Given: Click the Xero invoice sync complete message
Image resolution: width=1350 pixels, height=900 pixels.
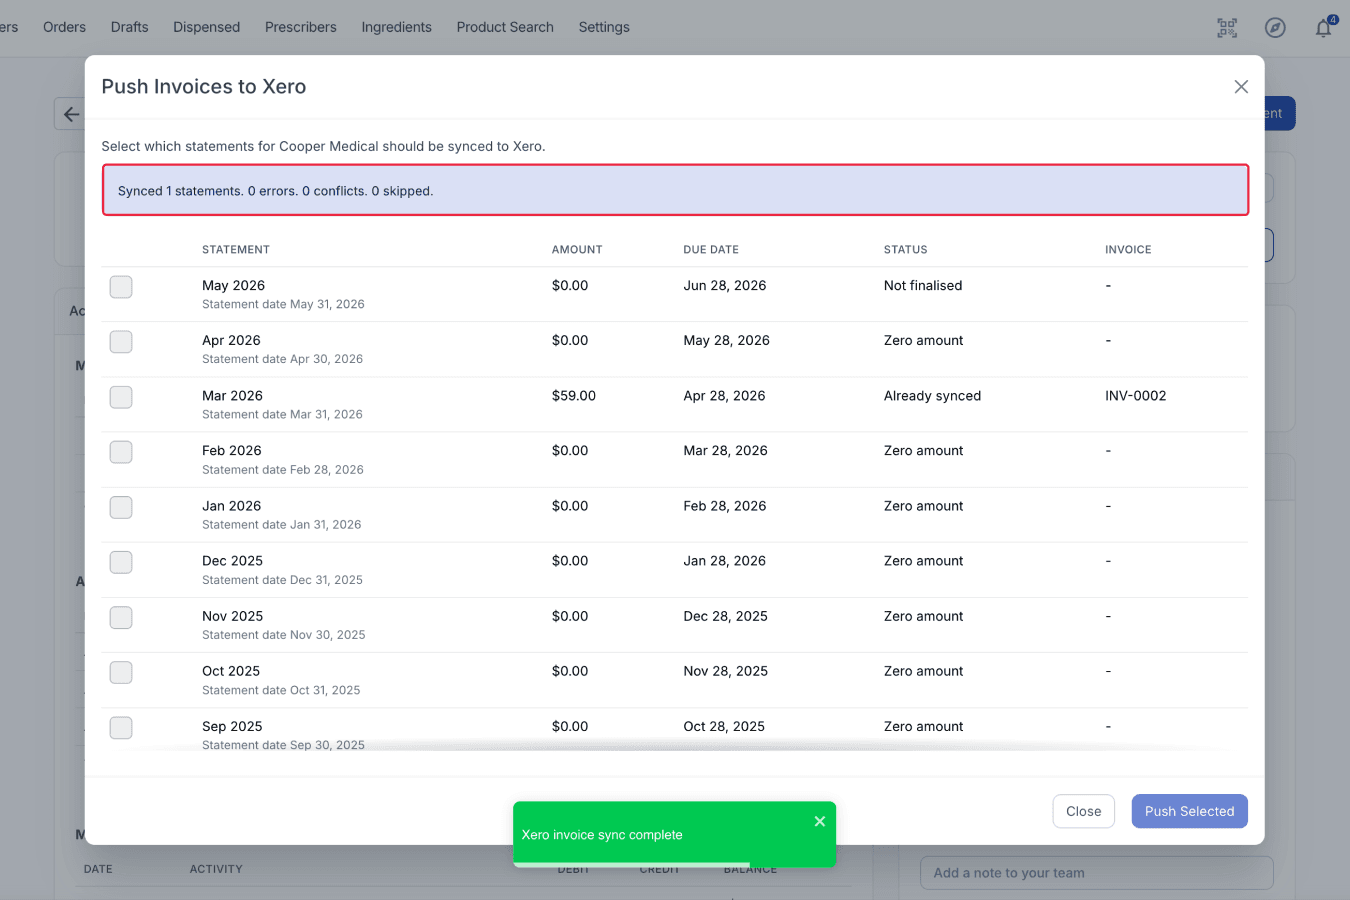Looking at the screenshot, I should 602,835.
